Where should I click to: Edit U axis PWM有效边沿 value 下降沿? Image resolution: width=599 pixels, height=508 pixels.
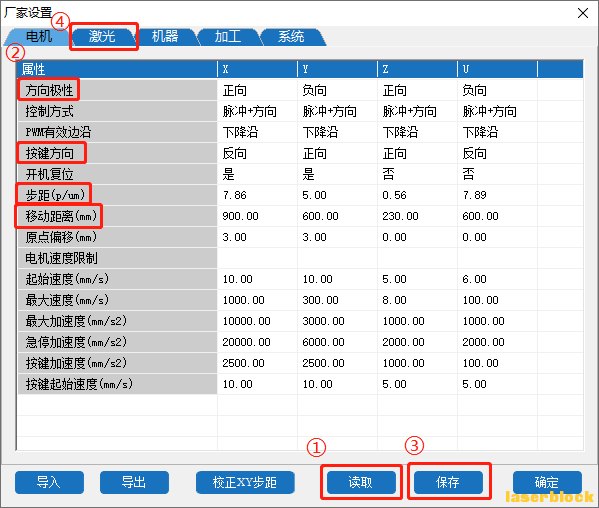pyautogui.click(x=497, y=132)
